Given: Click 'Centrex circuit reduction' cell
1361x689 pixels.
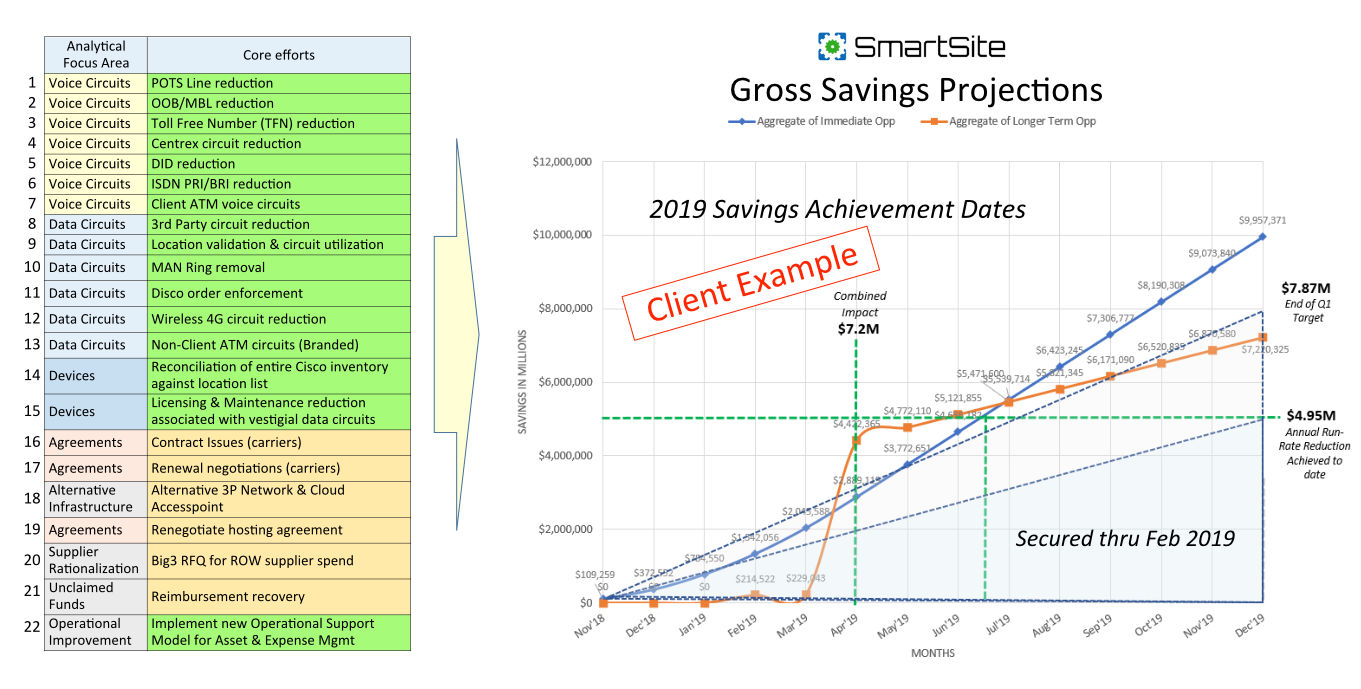Looking at the screenshot, I should coord(279,143).
